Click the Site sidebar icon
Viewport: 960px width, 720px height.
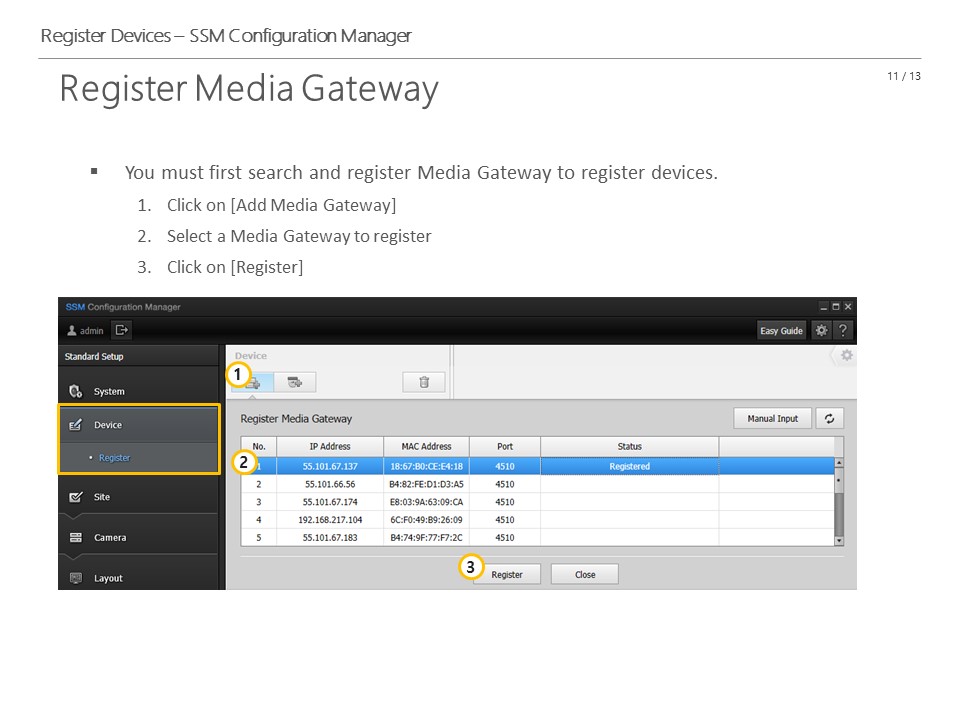(x=75, y=497)
